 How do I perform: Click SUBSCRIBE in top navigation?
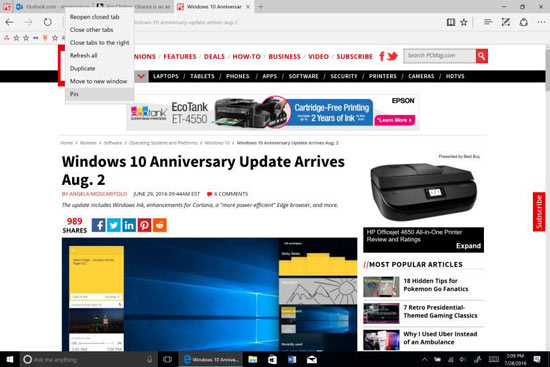355,56
